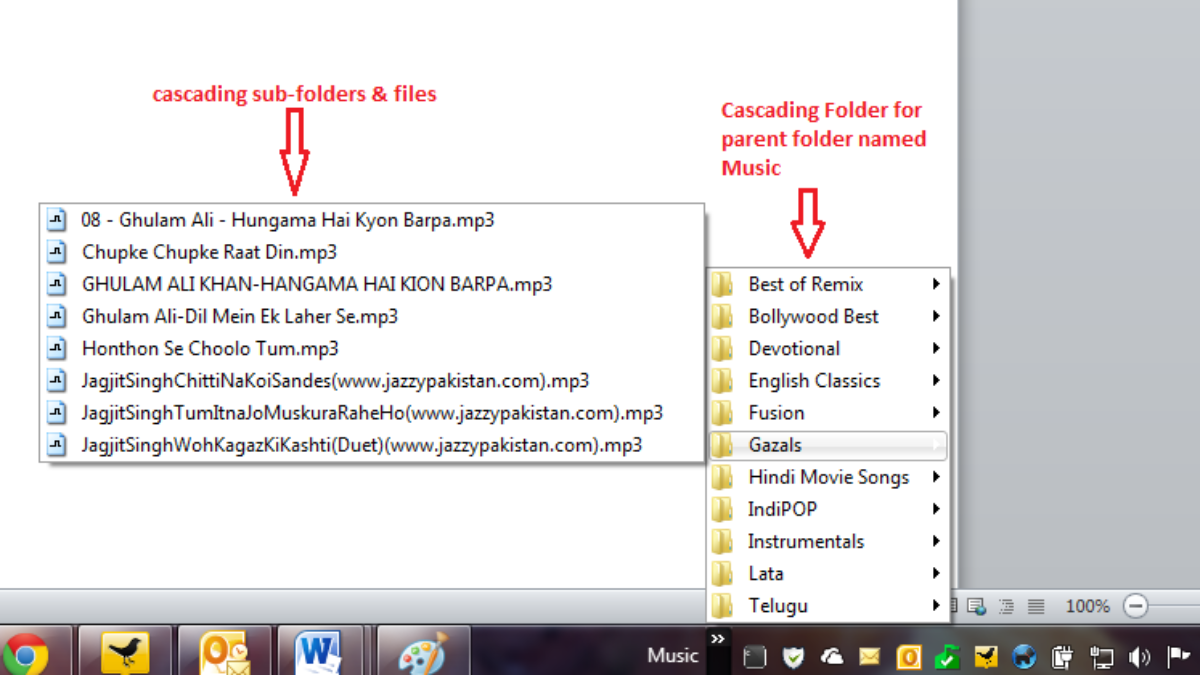Click the Music toolbar label on taskbar
The height and width of the screenshot is (675, 1200).
(x=671, y=655)
